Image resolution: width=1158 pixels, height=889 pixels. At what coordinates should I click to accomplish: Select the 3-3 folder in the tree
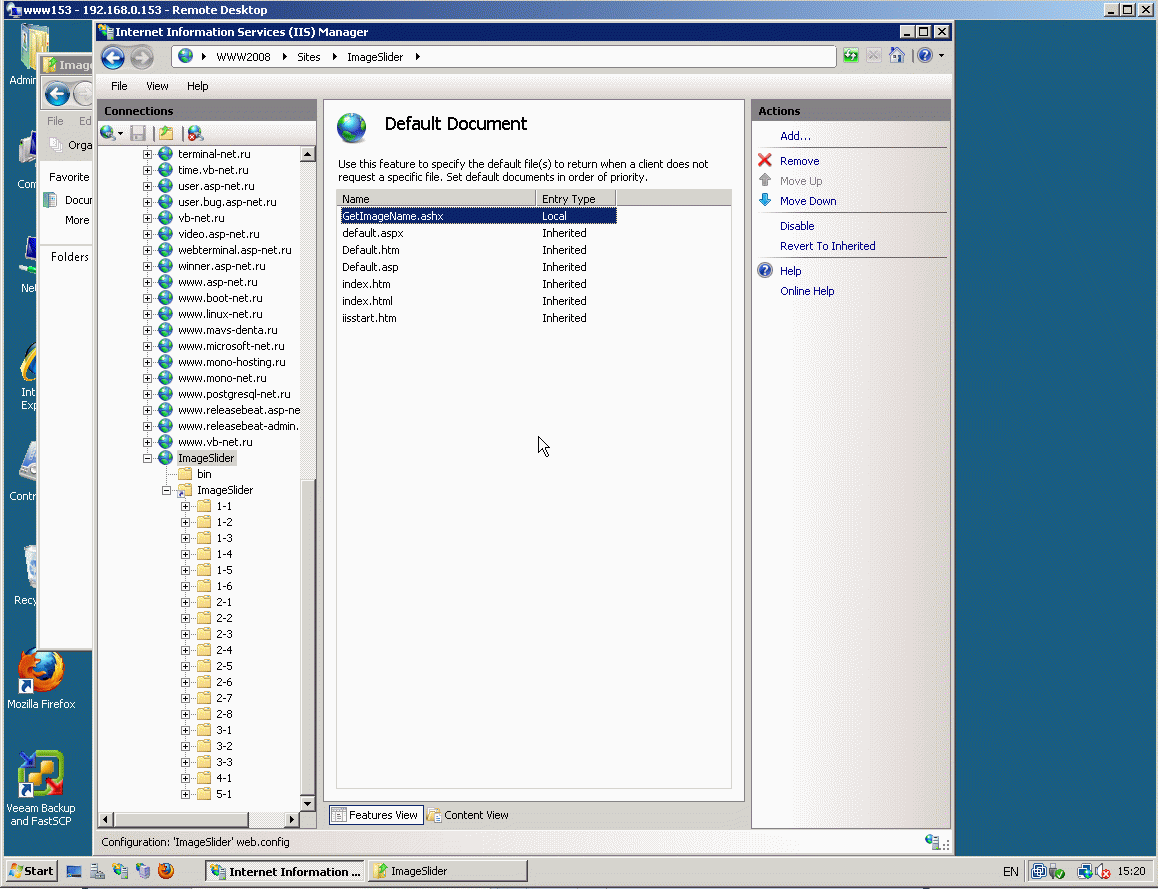[x=224, y=762]
